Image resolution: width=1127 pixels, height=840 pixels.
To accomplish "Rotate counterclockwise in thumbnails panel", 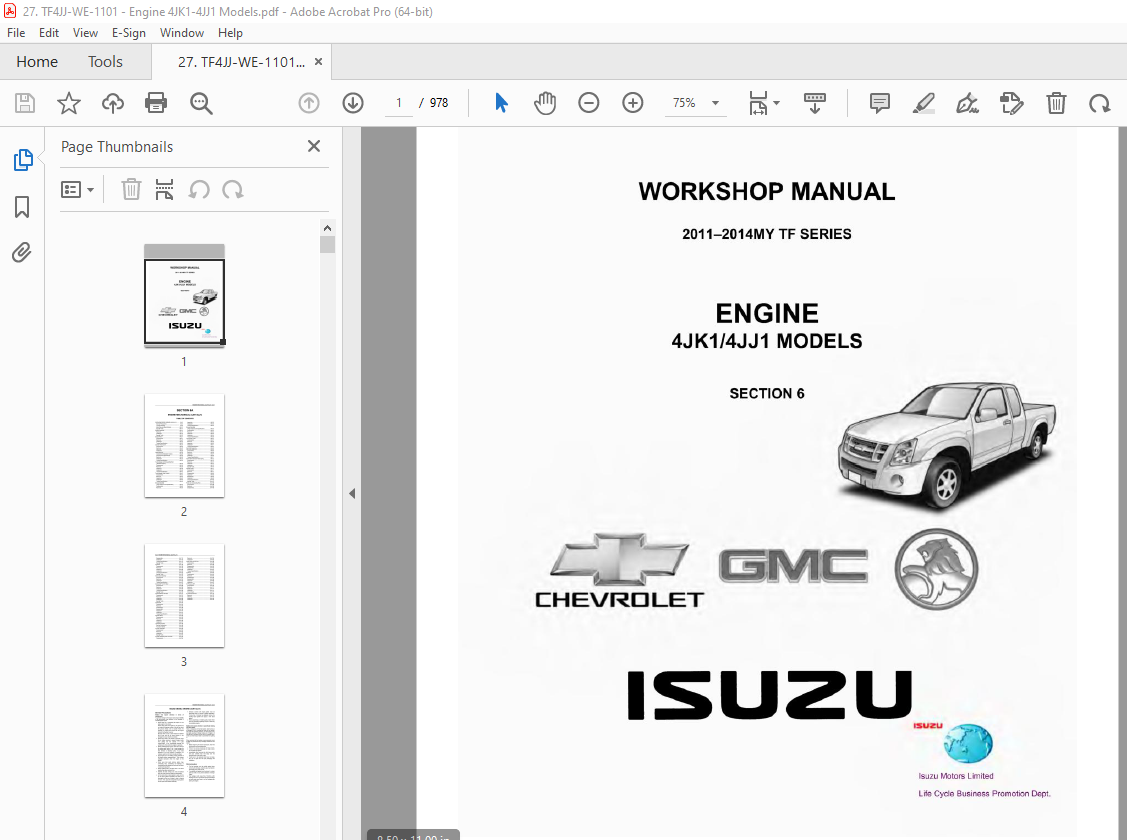I will click(199, 190).
